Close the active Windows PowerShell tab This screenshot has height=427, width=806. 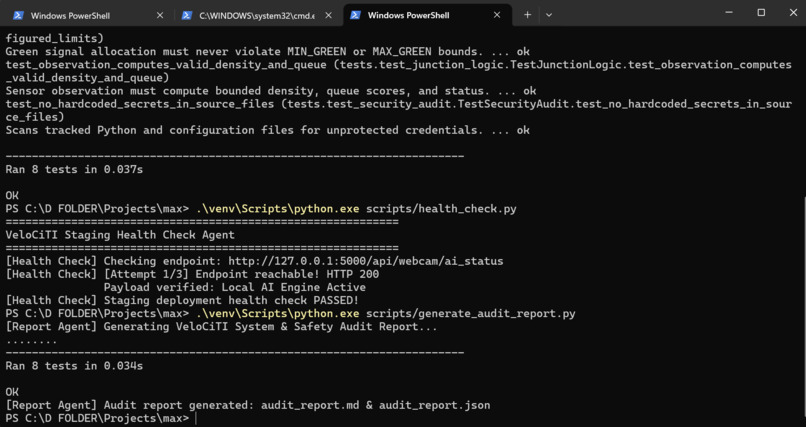(497, 15)
